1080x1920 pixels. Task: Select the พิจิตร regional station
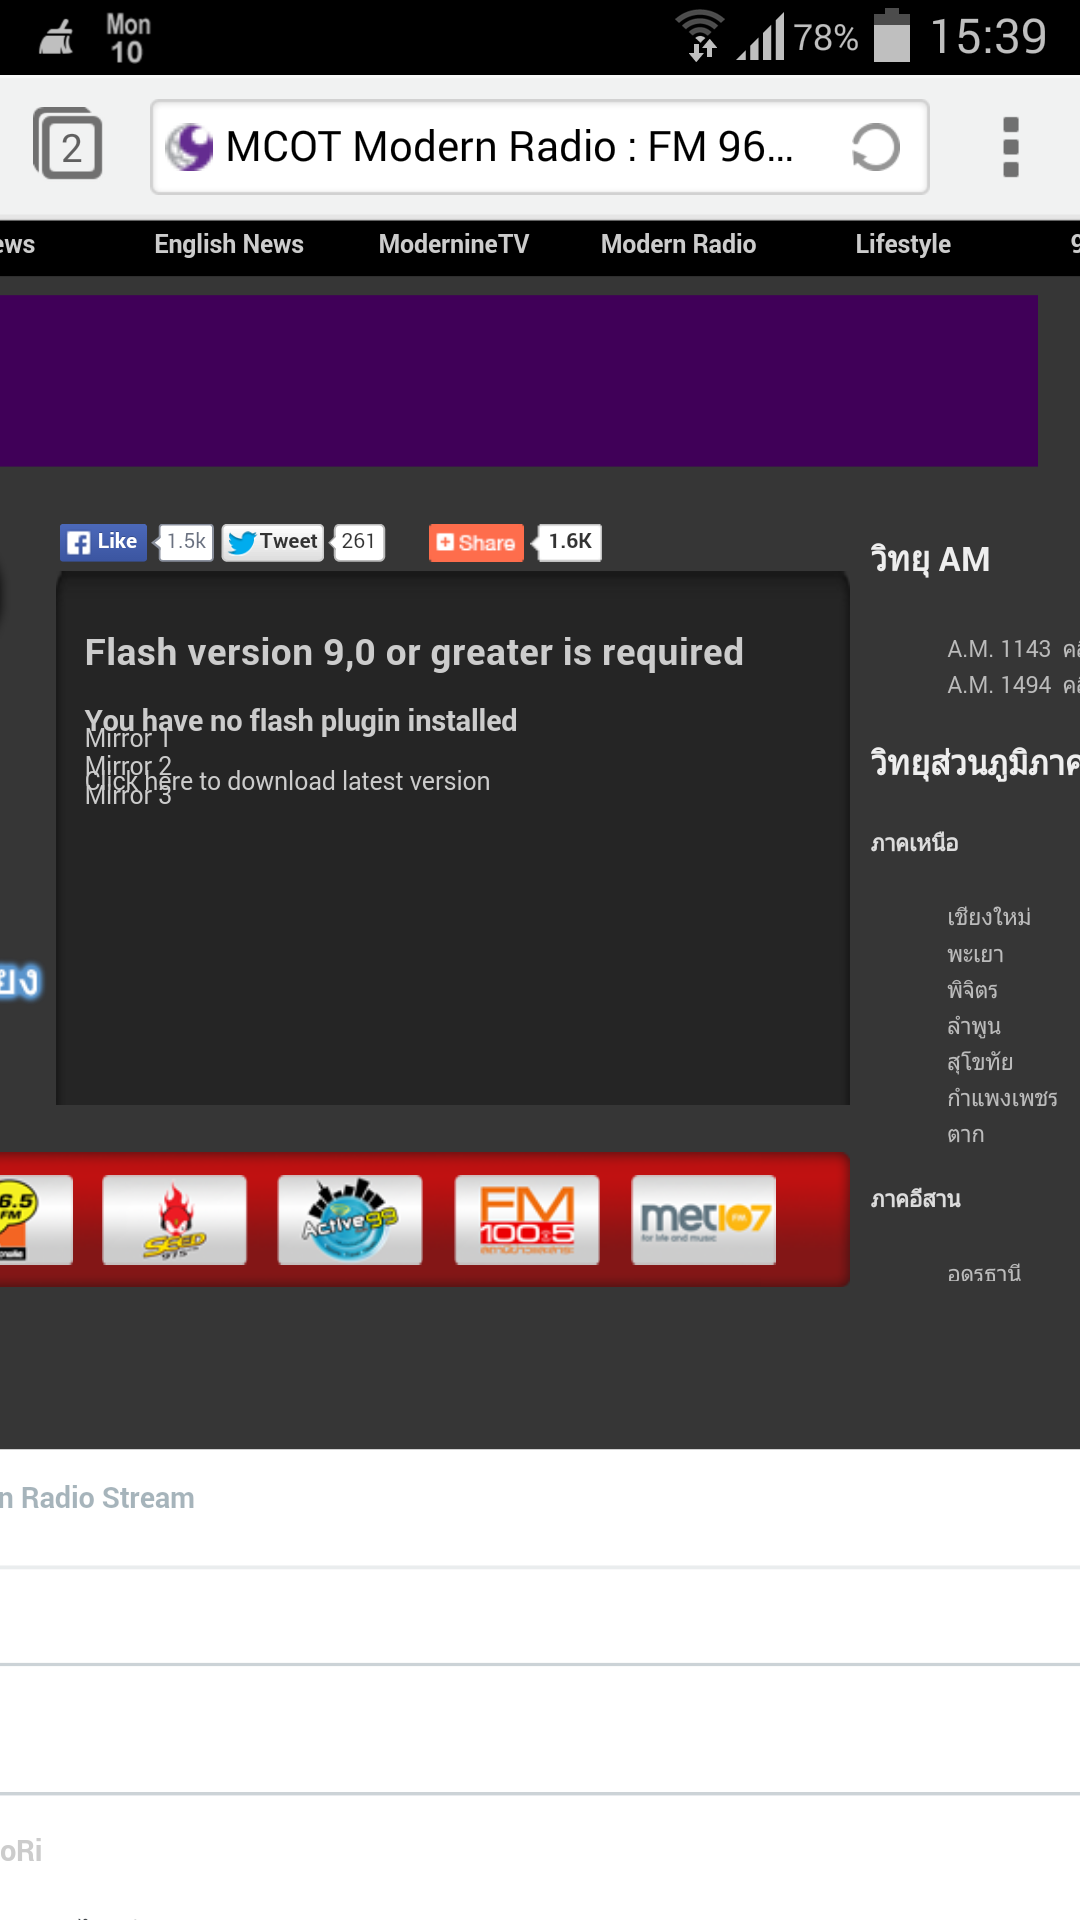972,990
